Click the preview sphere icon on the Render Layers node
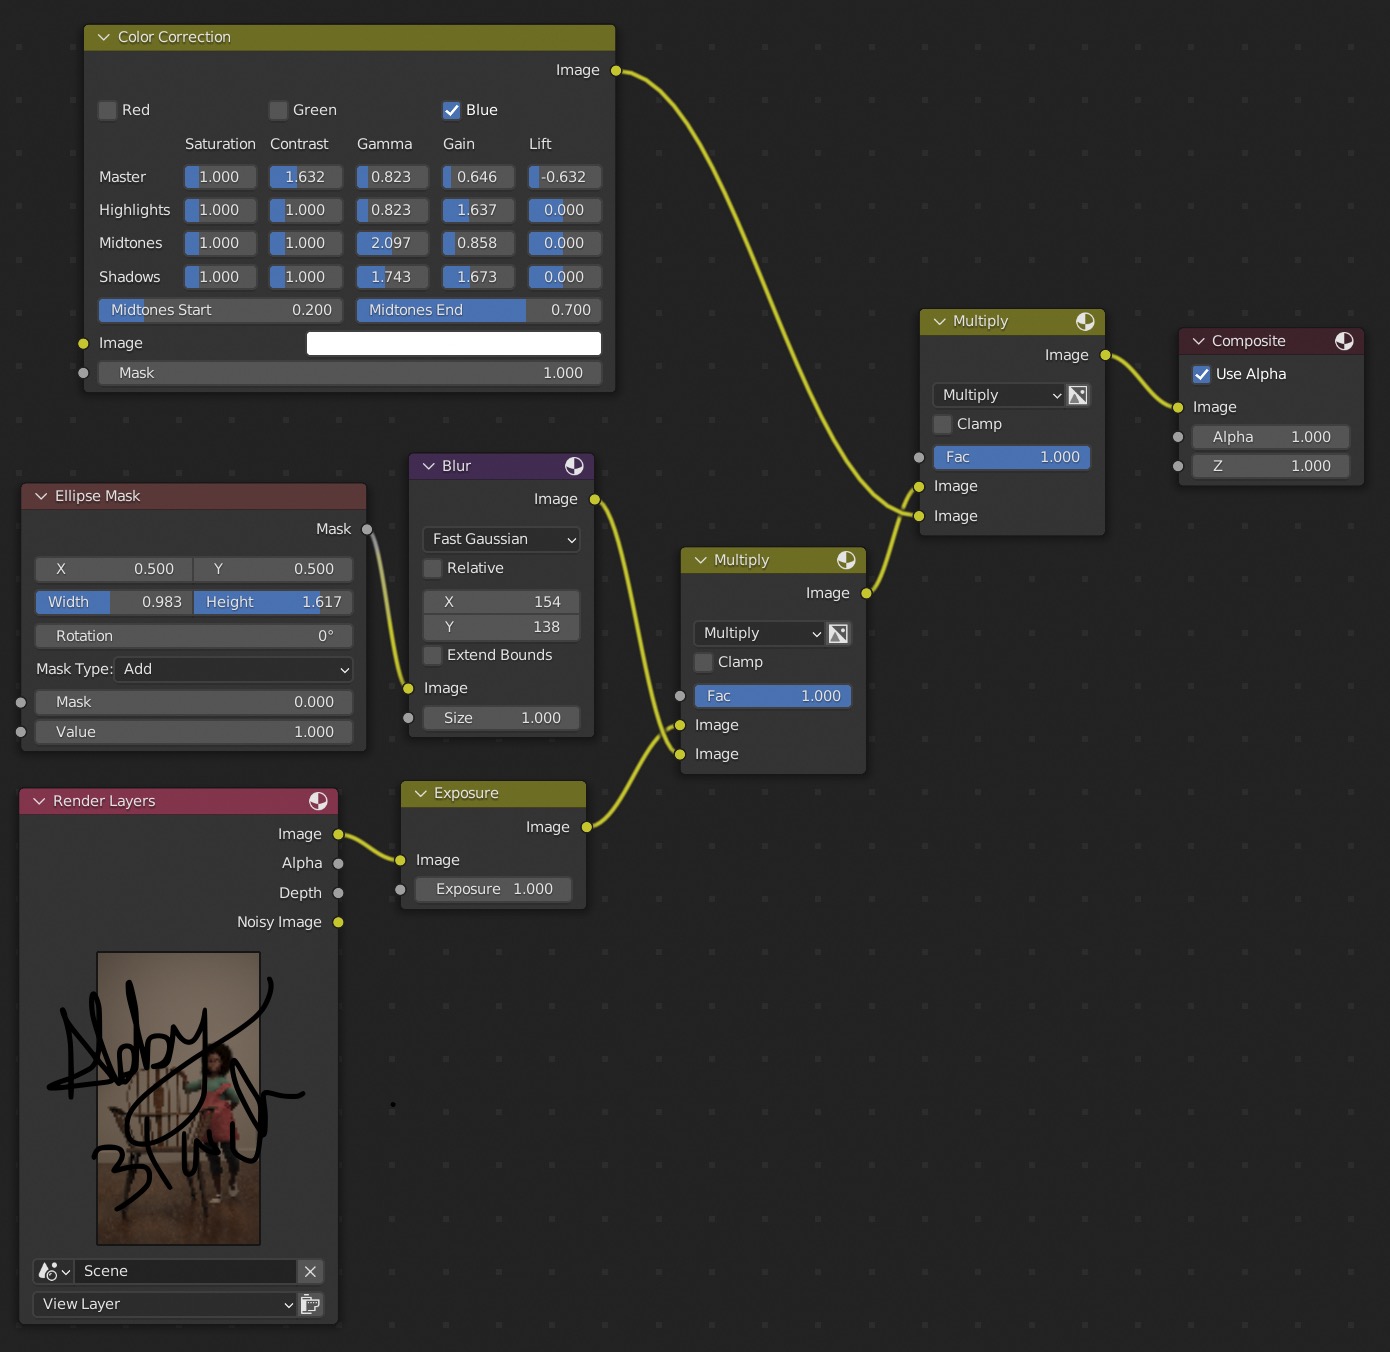Screen dimensions: 1390x1352 [319, 800]
